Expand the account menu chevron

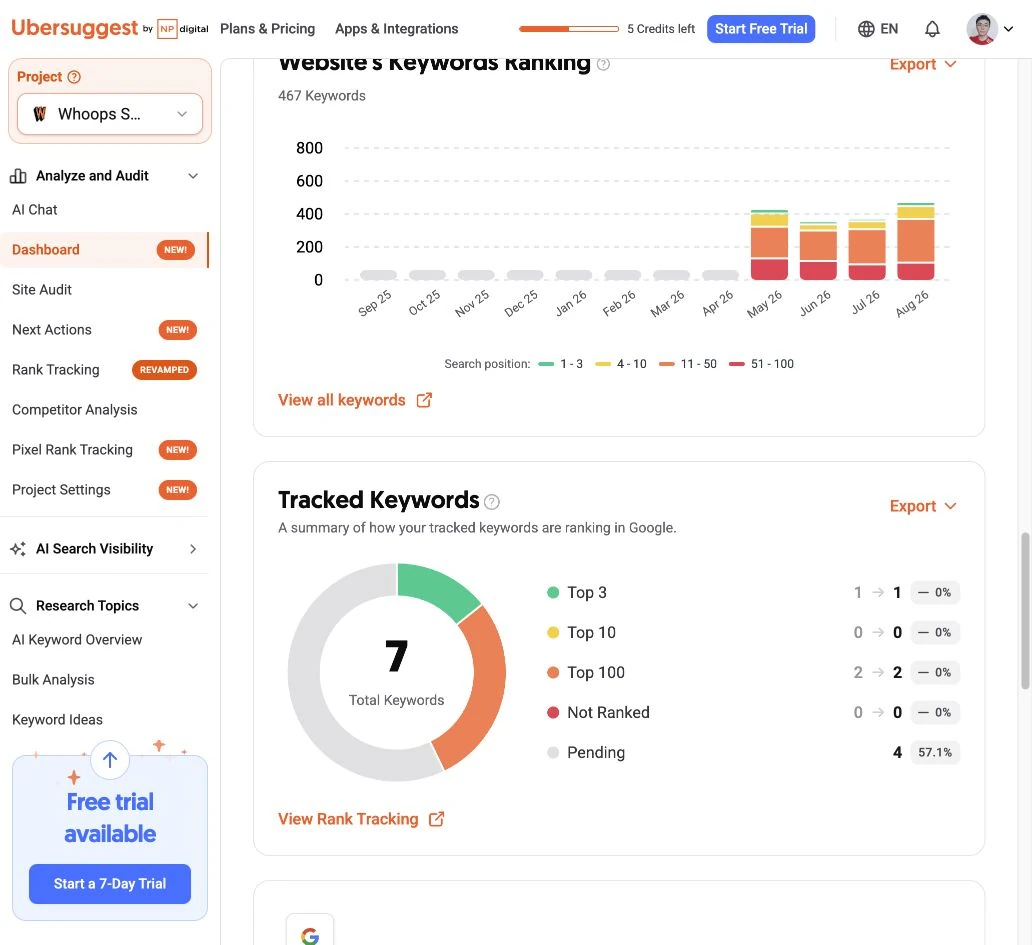[1008, 29]
